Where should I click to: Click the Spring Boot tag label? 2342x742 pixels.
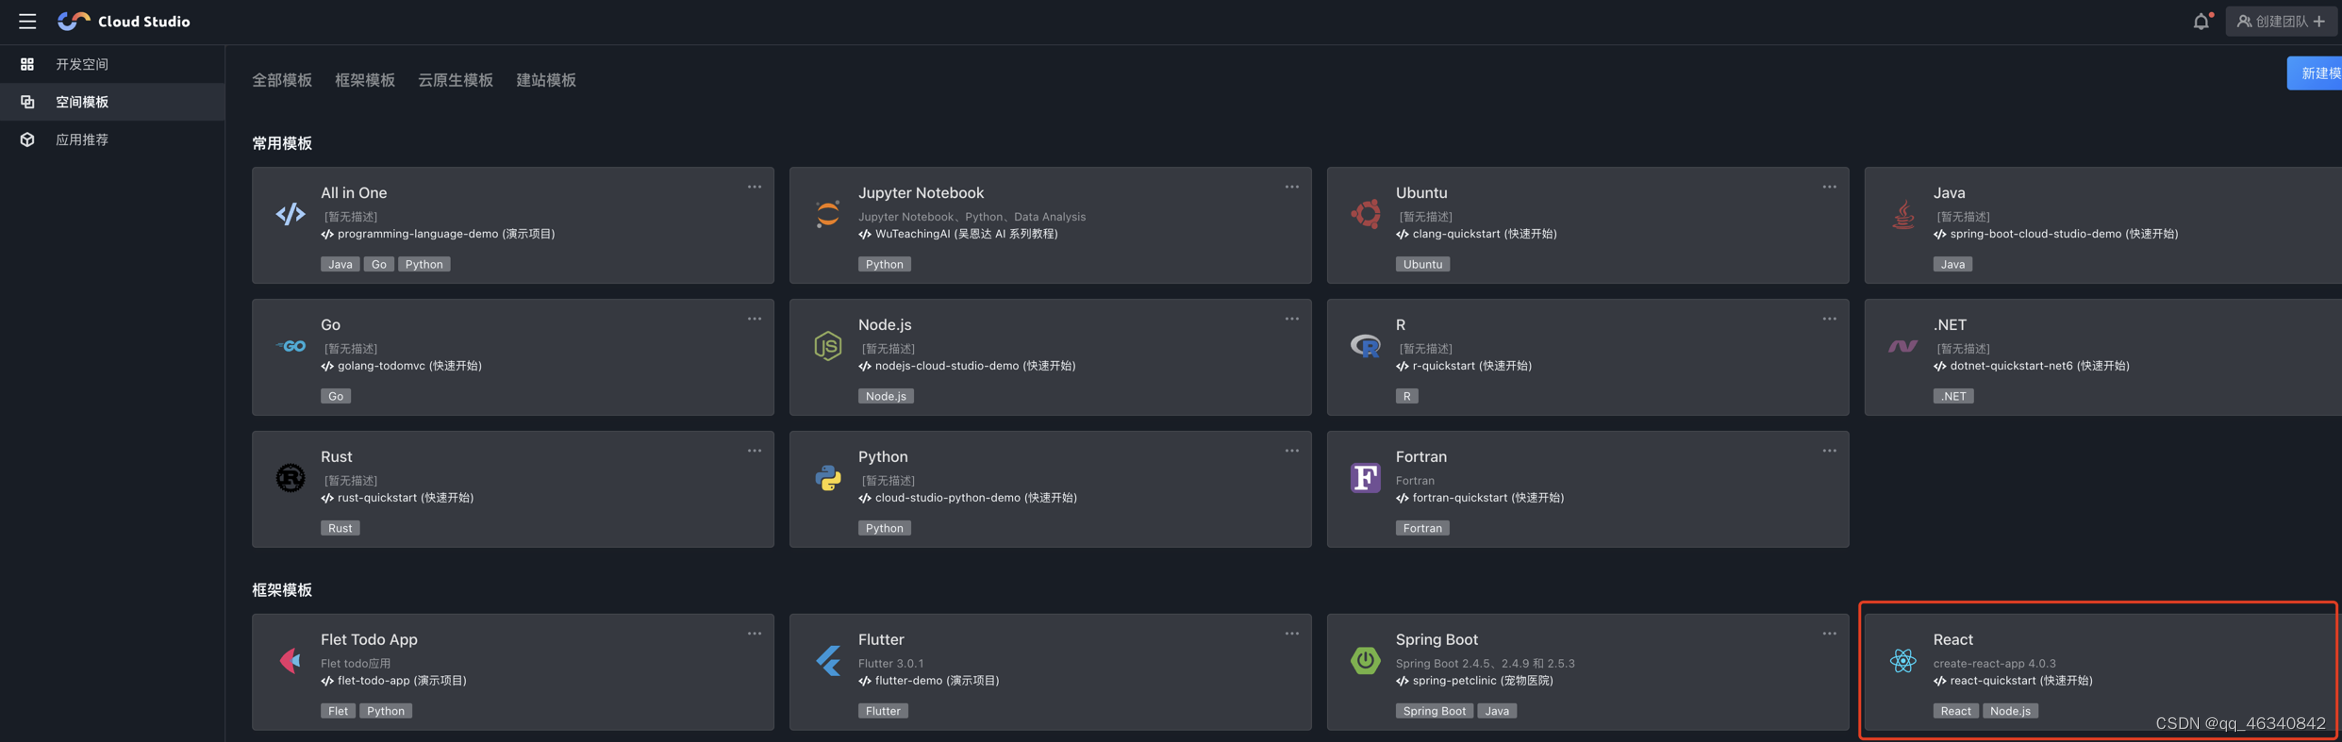click(x=1434, y=711)
